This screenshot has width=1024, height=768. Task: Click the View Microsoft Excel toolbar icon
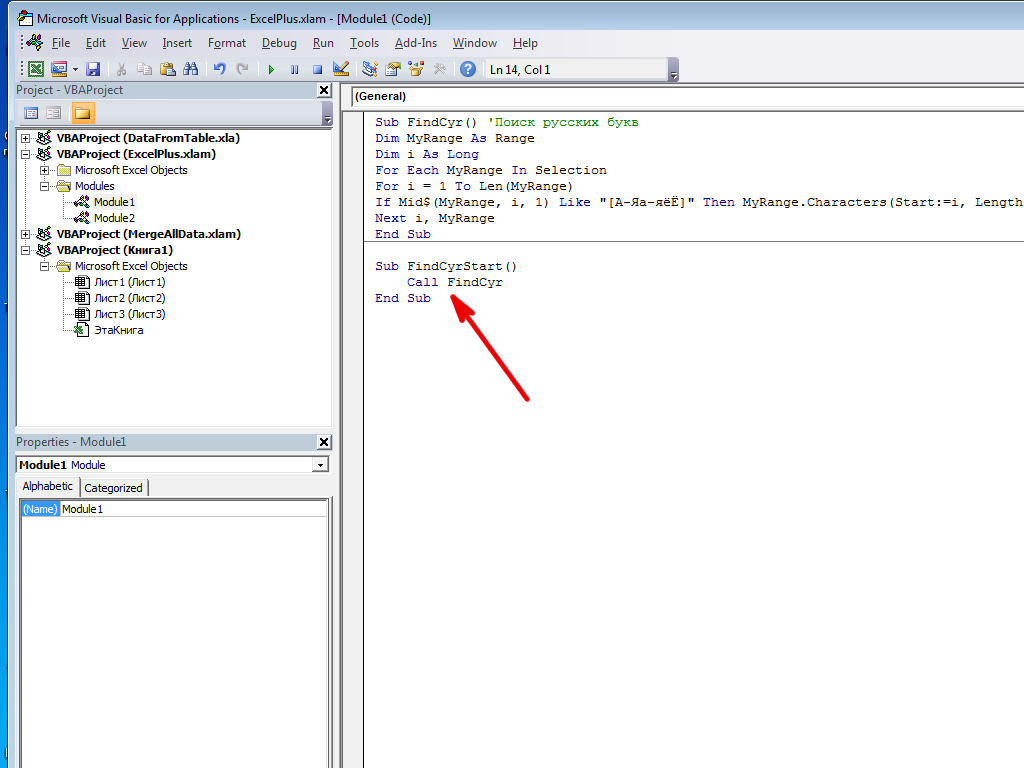[x=37, y=69]
